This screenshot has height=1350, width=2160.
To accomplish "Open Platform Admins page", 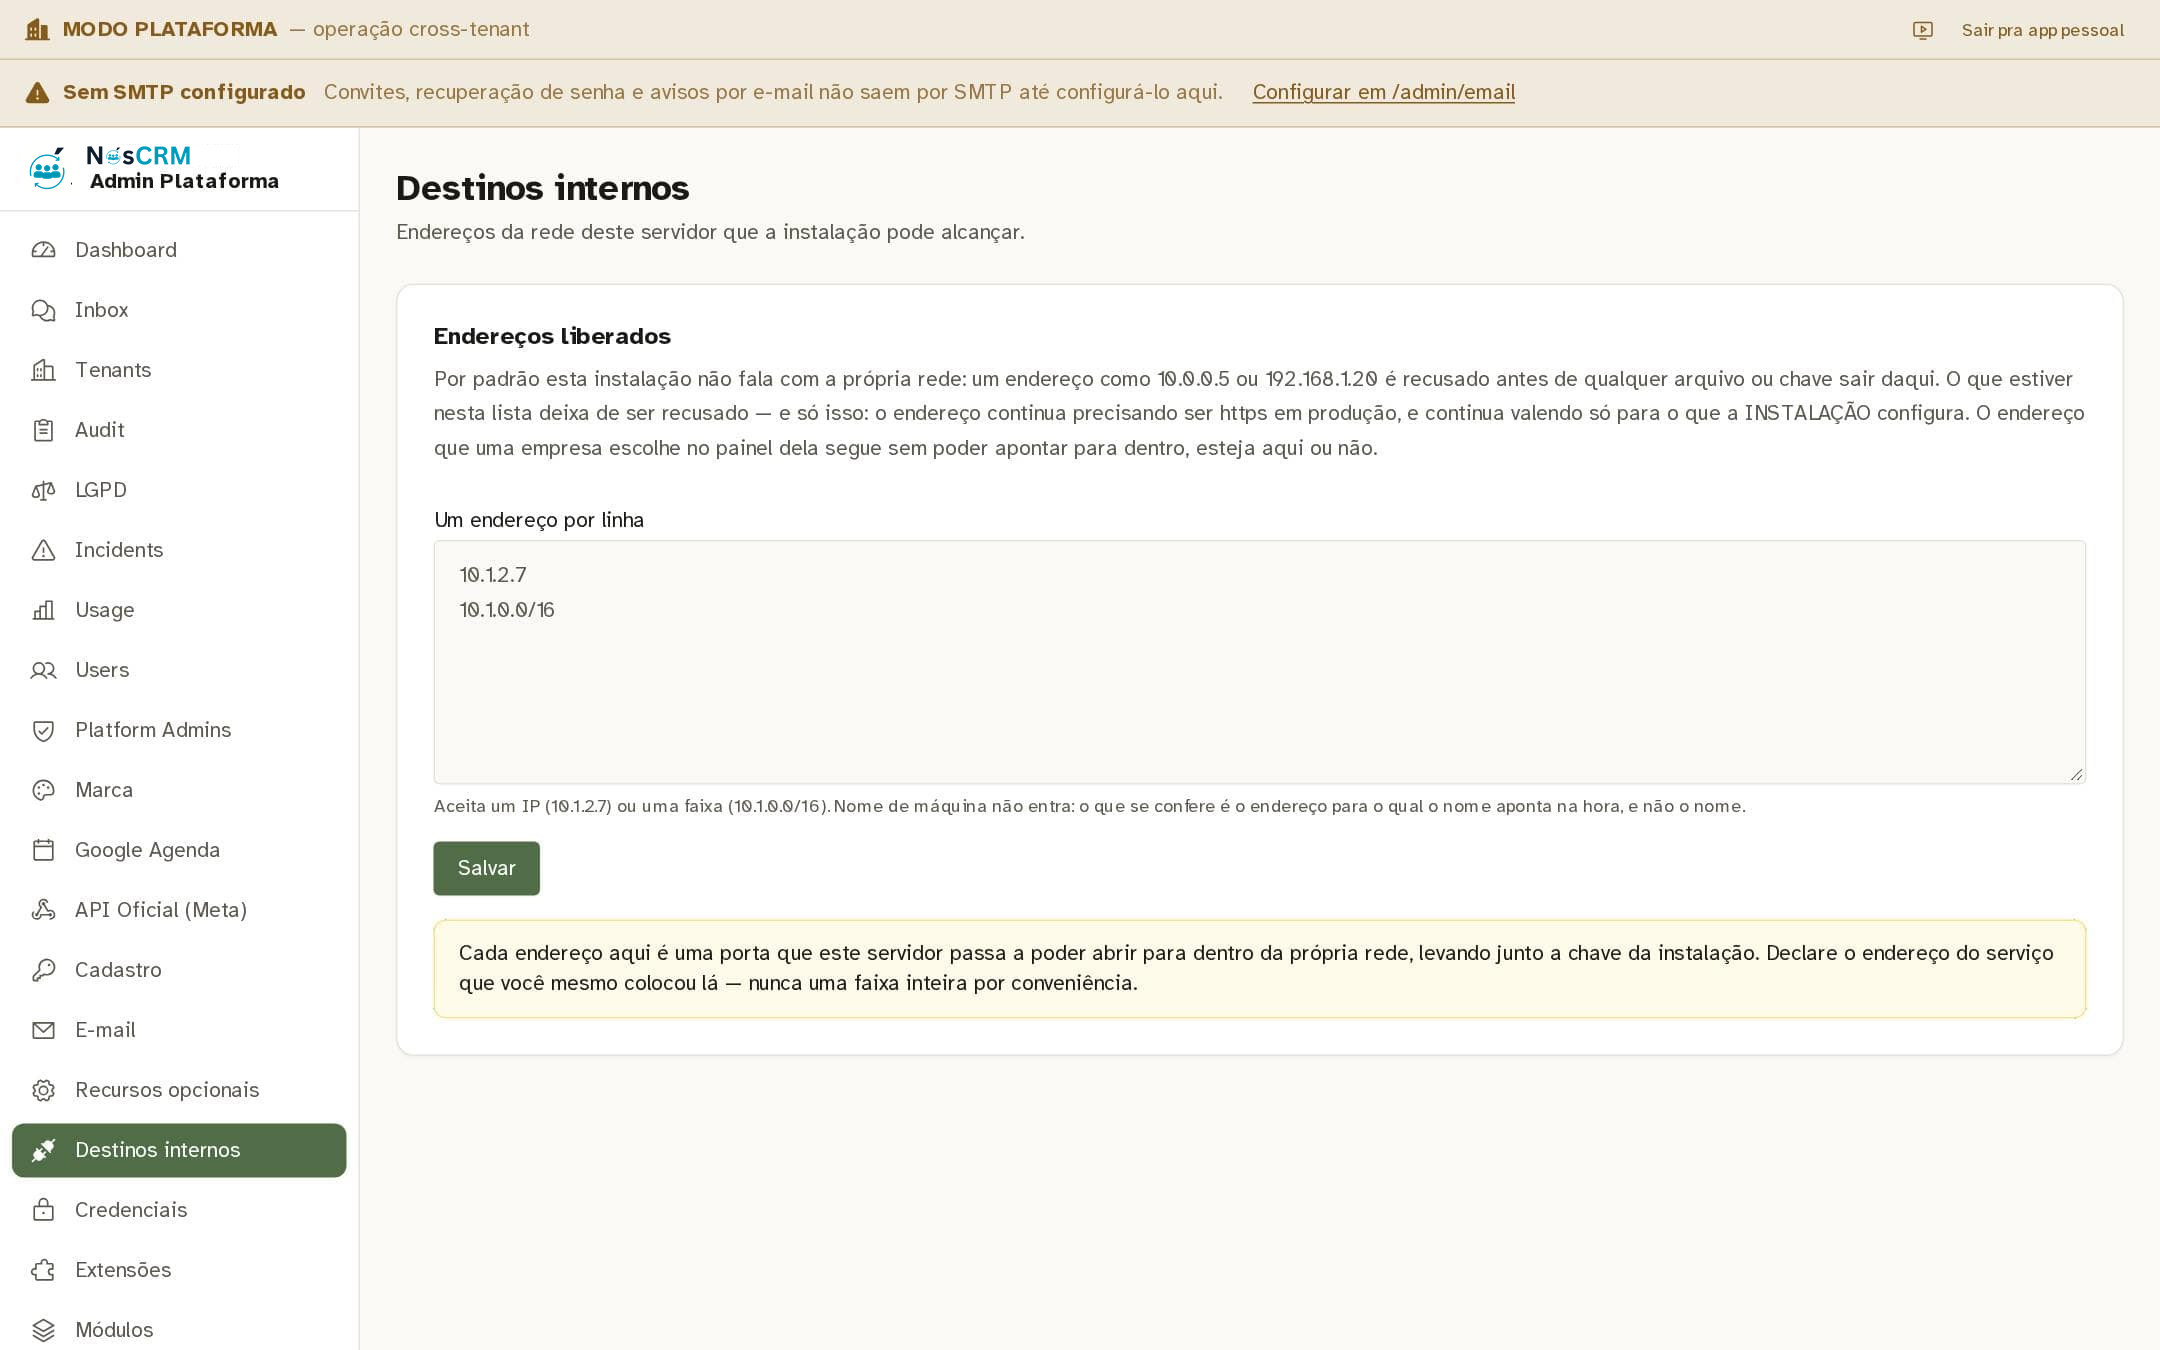I will [x=179, y=730].
